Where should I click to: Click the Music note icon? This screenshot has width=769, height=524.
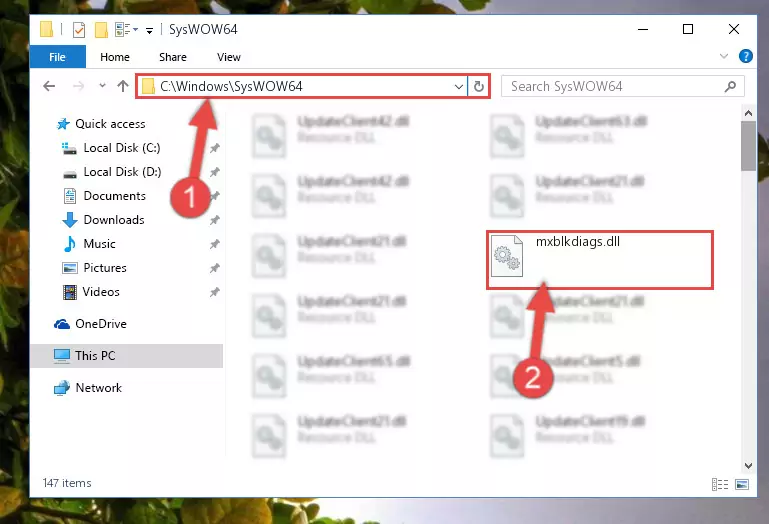(x=70, y=244)
